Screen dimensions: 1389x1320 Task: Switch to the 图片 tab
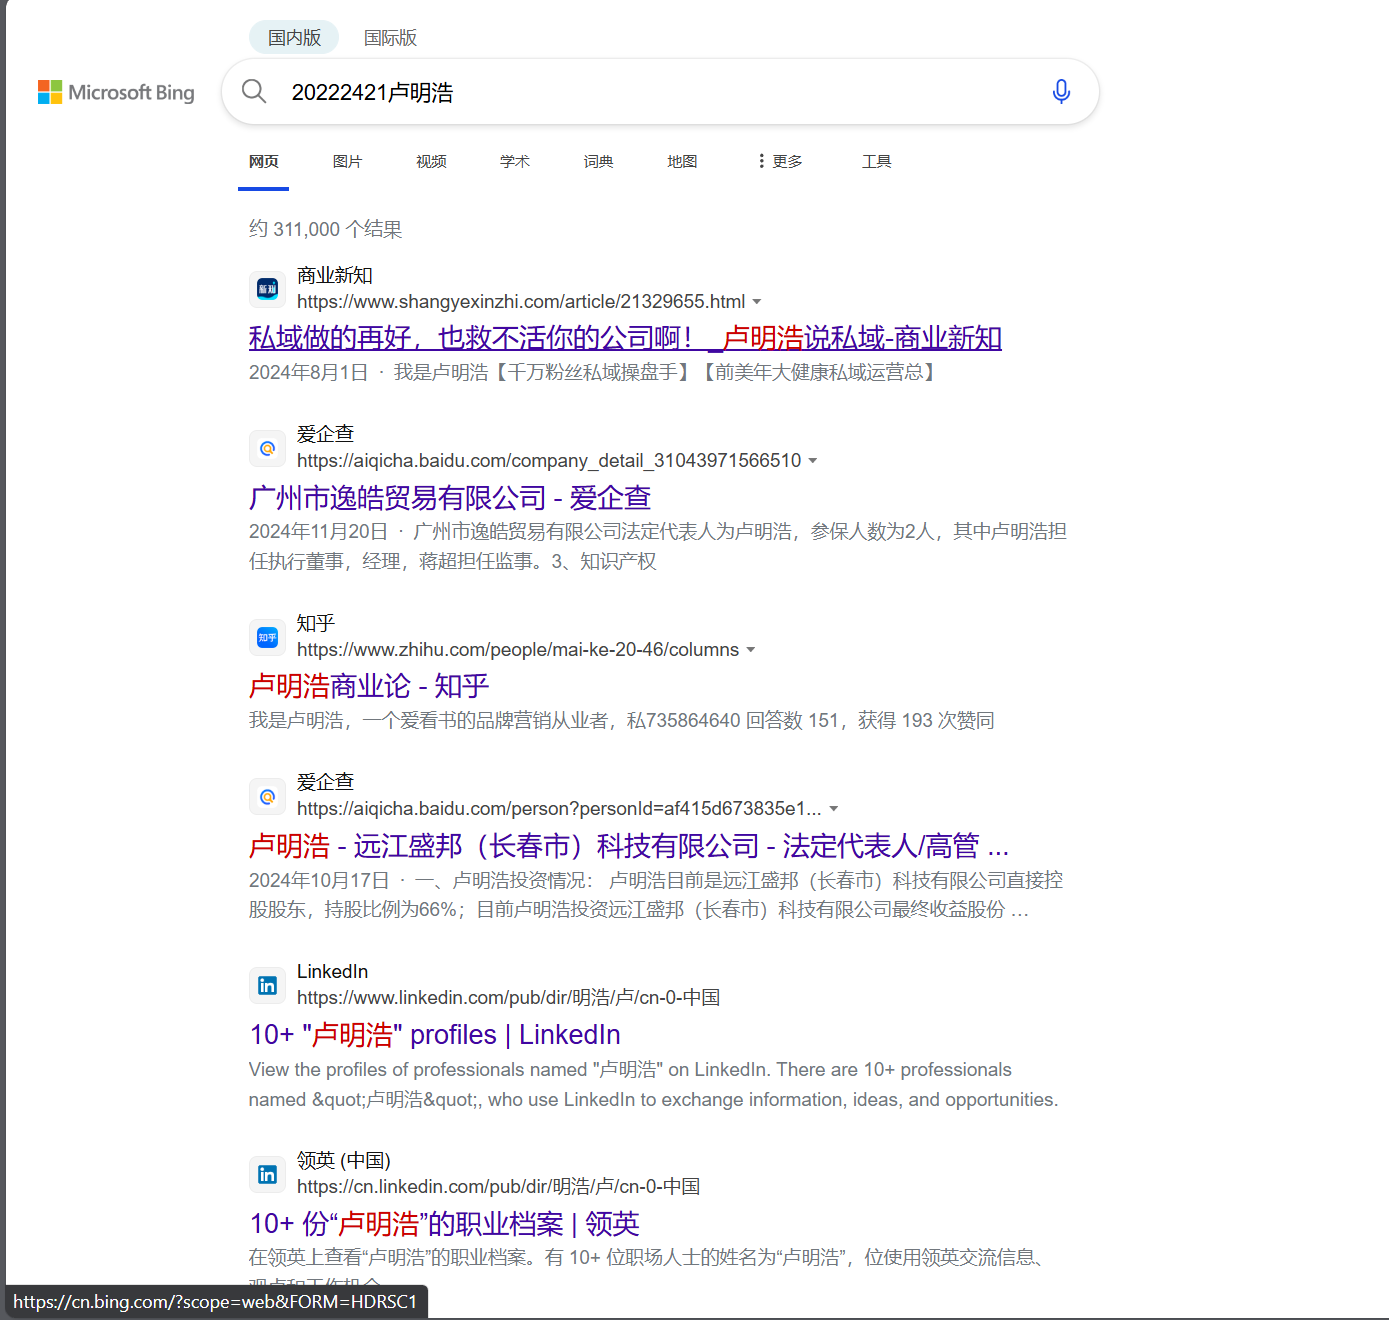347,161
